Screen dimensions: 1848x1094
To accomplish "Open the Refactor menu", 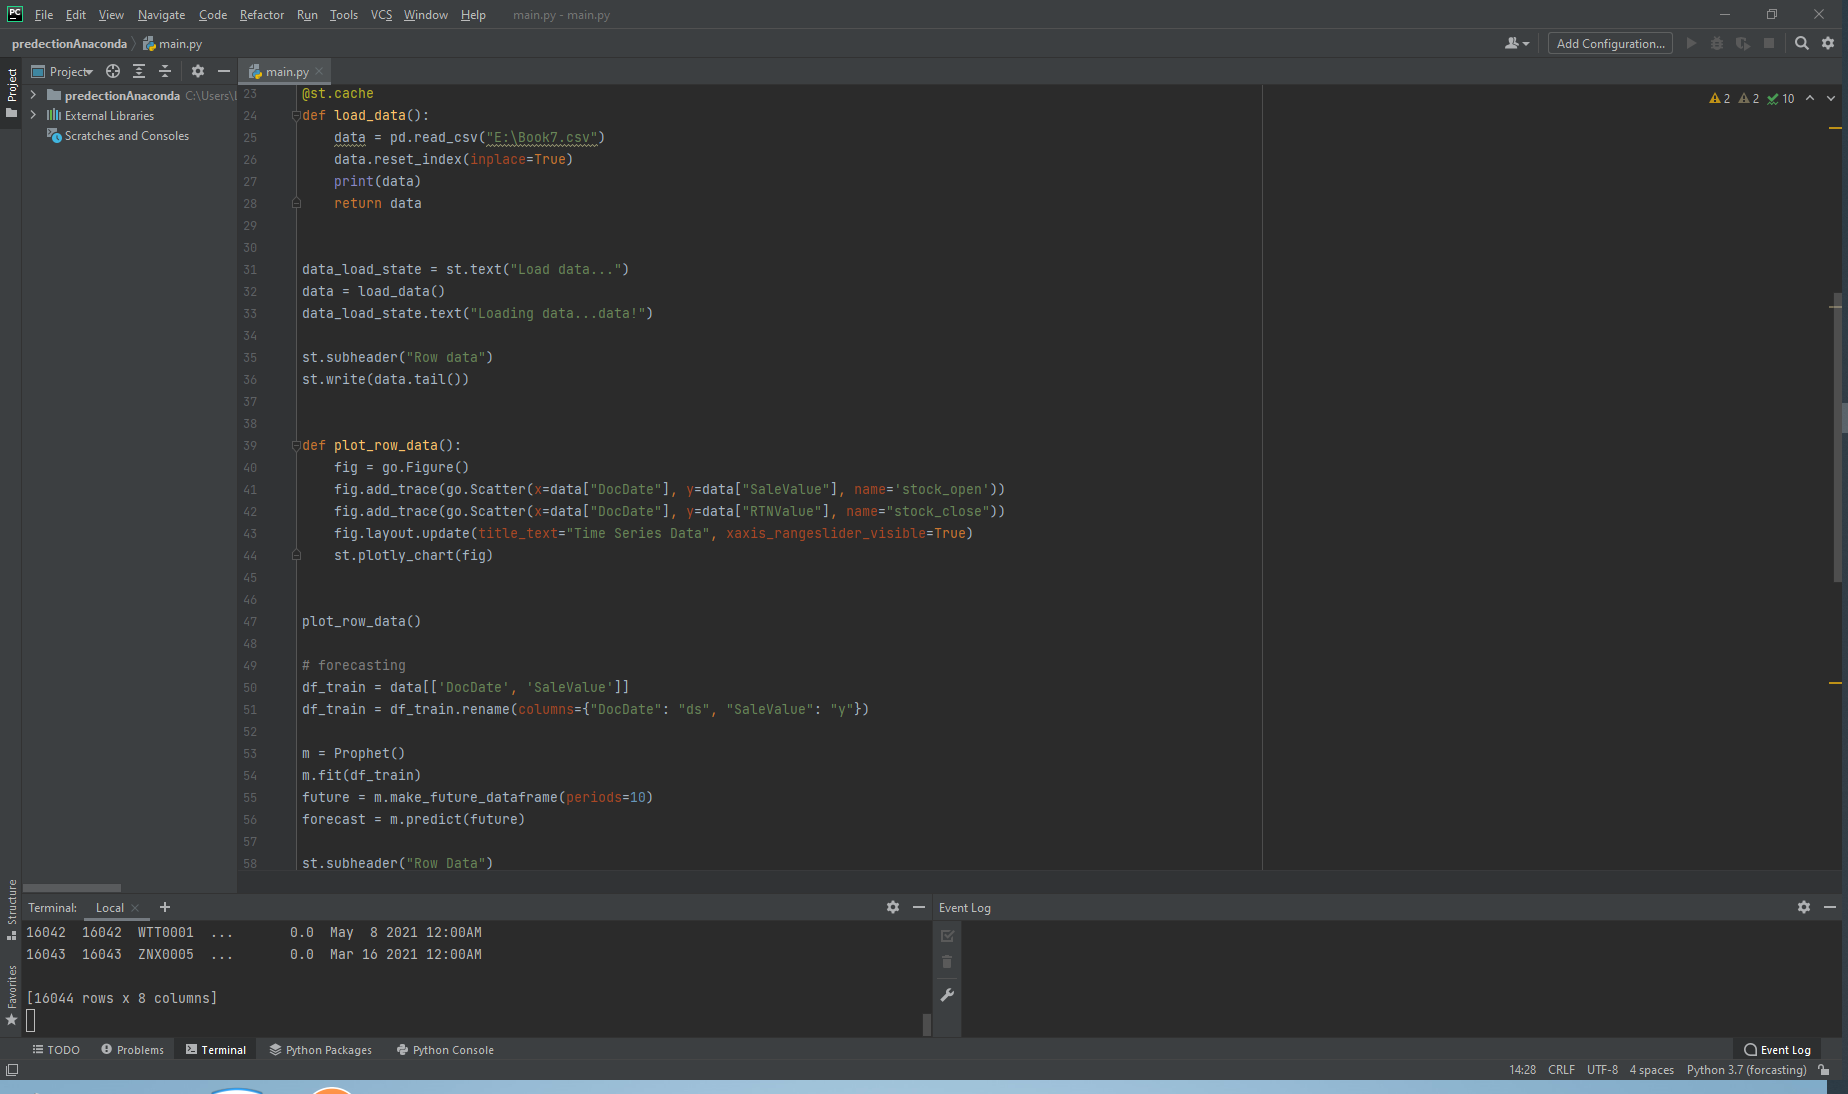I will click(x=261, y=15).
